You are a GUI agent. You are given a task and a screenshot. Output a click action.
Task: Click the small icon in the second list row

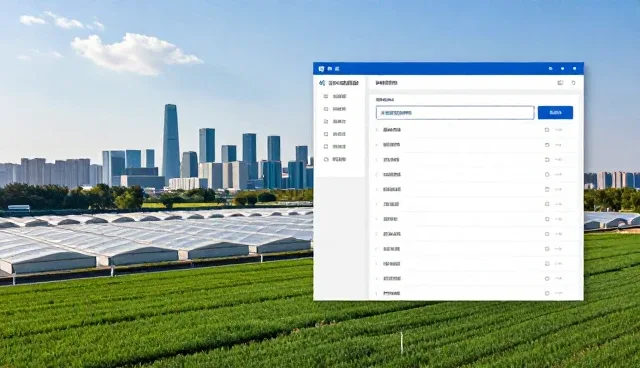(547, 145)
